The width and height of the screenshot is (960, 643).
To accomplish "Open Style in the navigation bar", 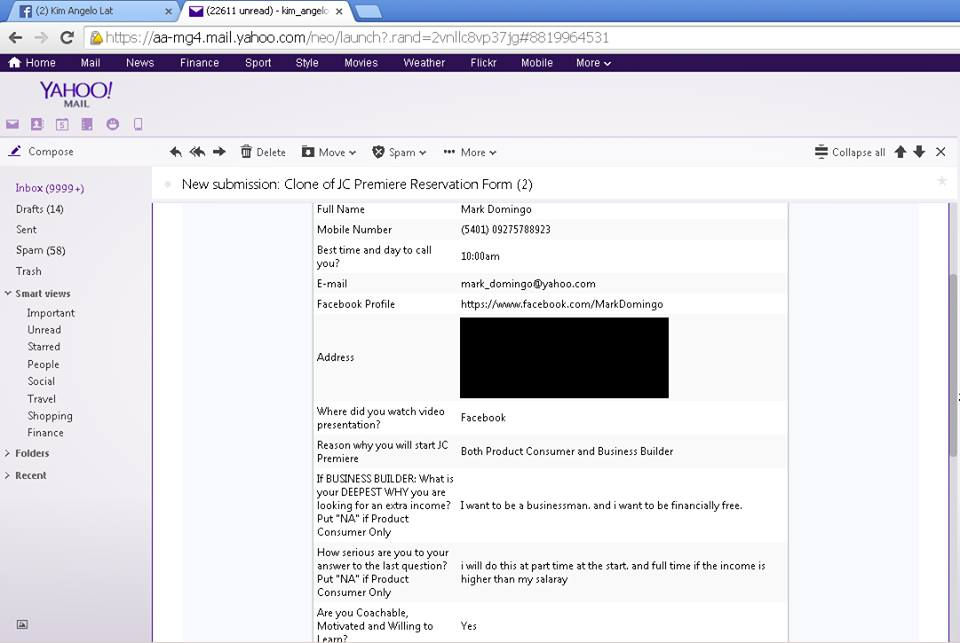I will pyautogui.click(x=307, y=63).
